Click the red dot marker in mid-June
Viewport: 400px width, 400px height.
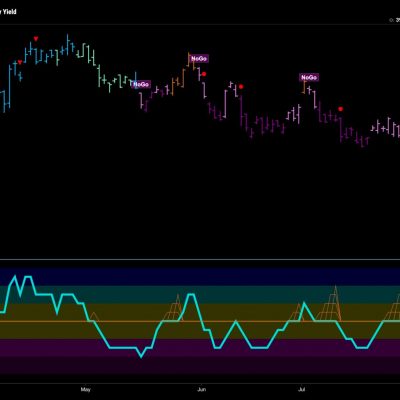click(241, 87)
